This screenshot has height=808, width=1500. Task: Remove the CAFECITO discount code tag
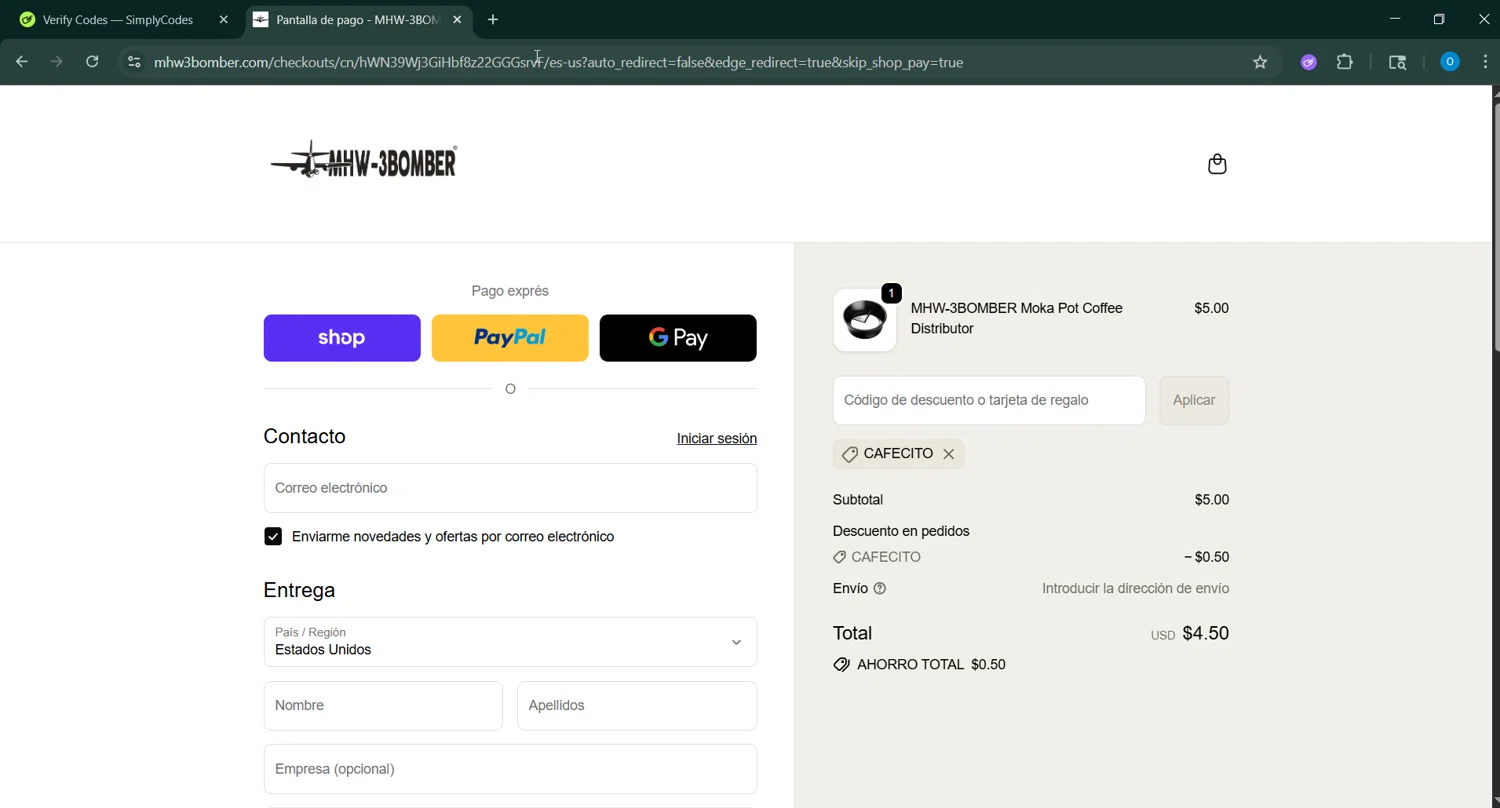[x=948, y=454]
